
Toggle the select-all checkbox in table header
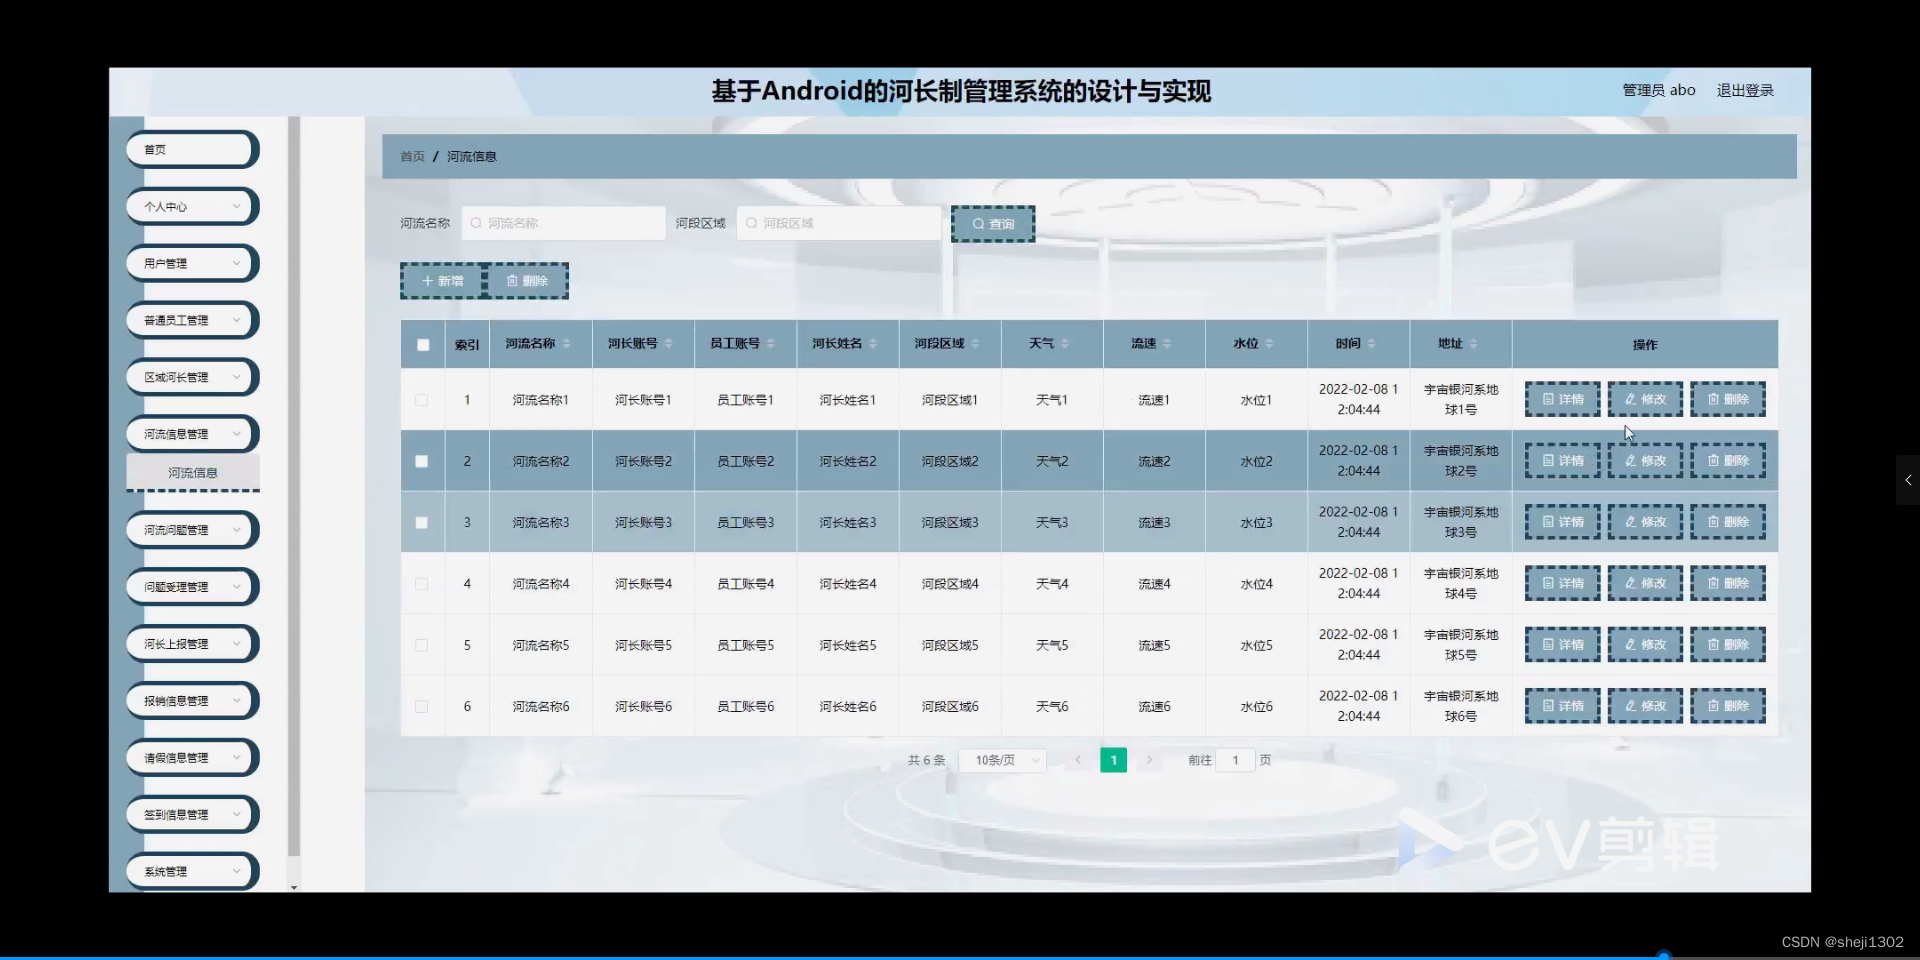[x=421, y=344]
